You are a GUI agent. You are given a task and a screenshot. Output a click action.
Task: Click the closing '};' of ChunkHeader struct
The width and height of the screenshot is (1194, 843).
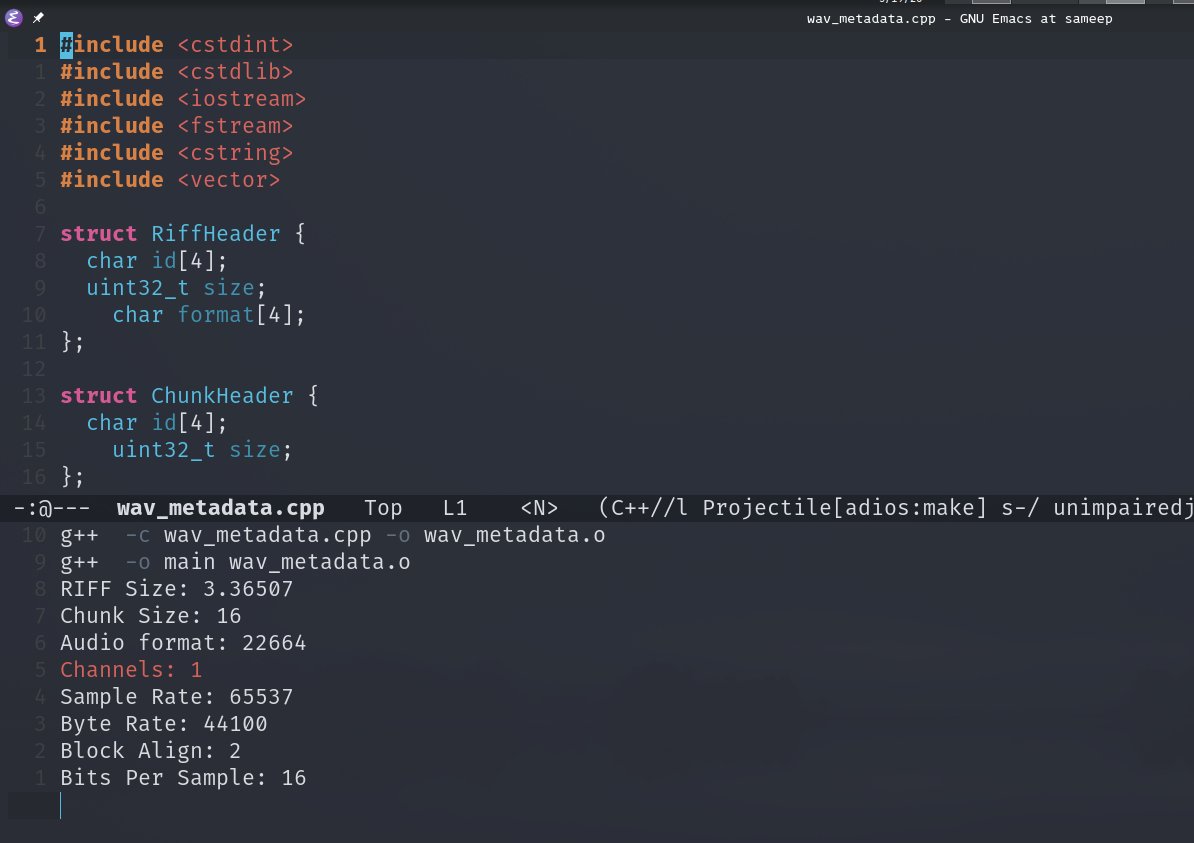coord(72,477)
